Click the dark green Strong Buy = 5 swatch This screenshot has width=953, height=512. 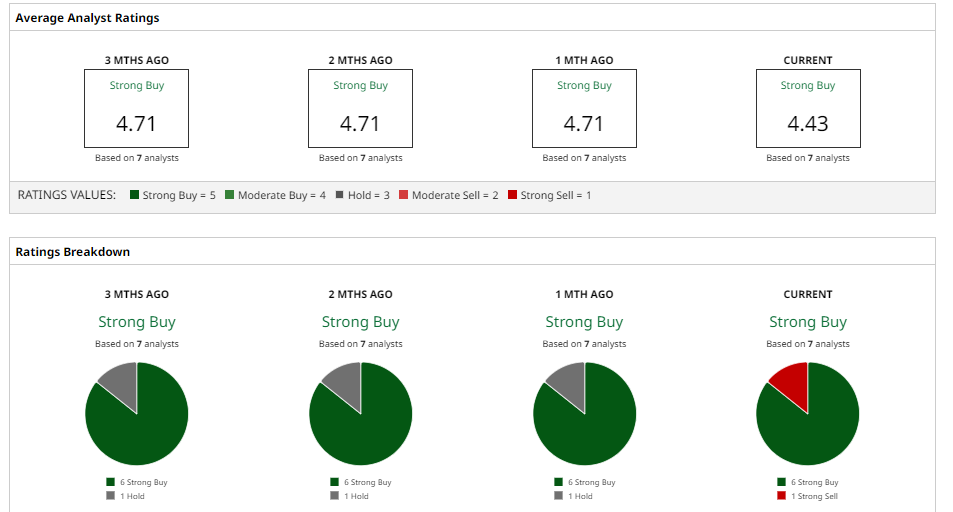tap(135, 196)
